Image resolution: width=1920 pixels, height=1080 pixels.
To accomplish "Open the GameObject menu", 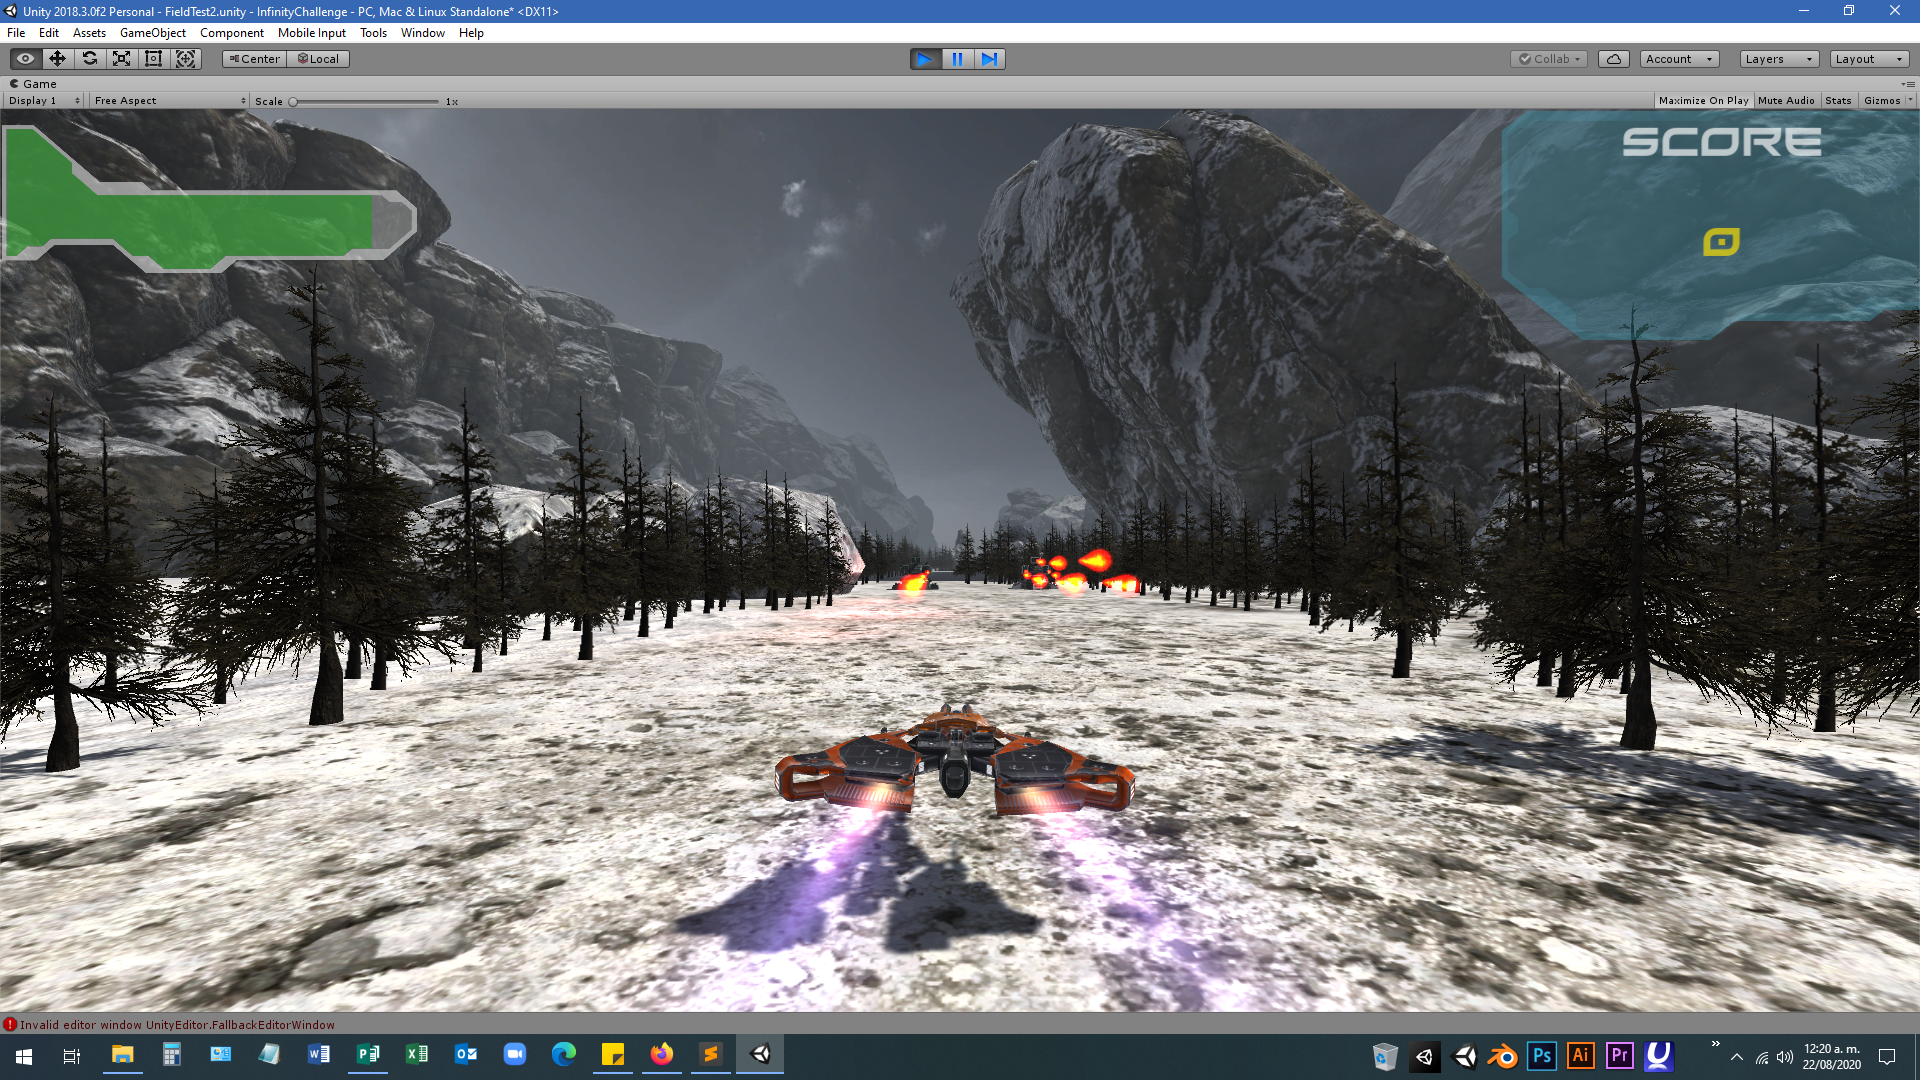I will (x=152, y=33).
